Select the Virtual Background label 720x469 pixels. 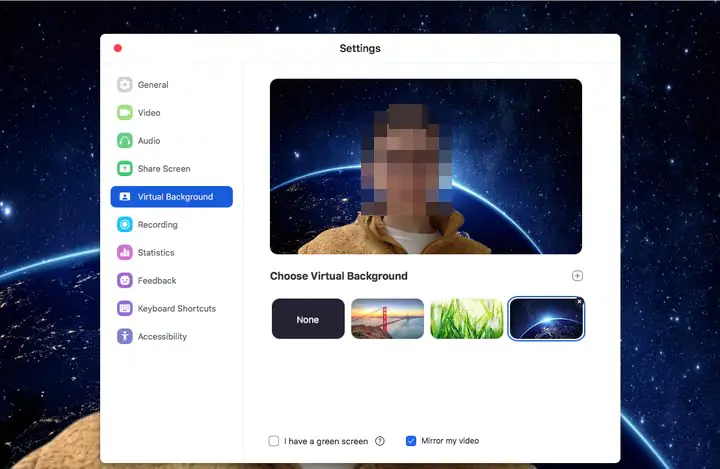175,197
